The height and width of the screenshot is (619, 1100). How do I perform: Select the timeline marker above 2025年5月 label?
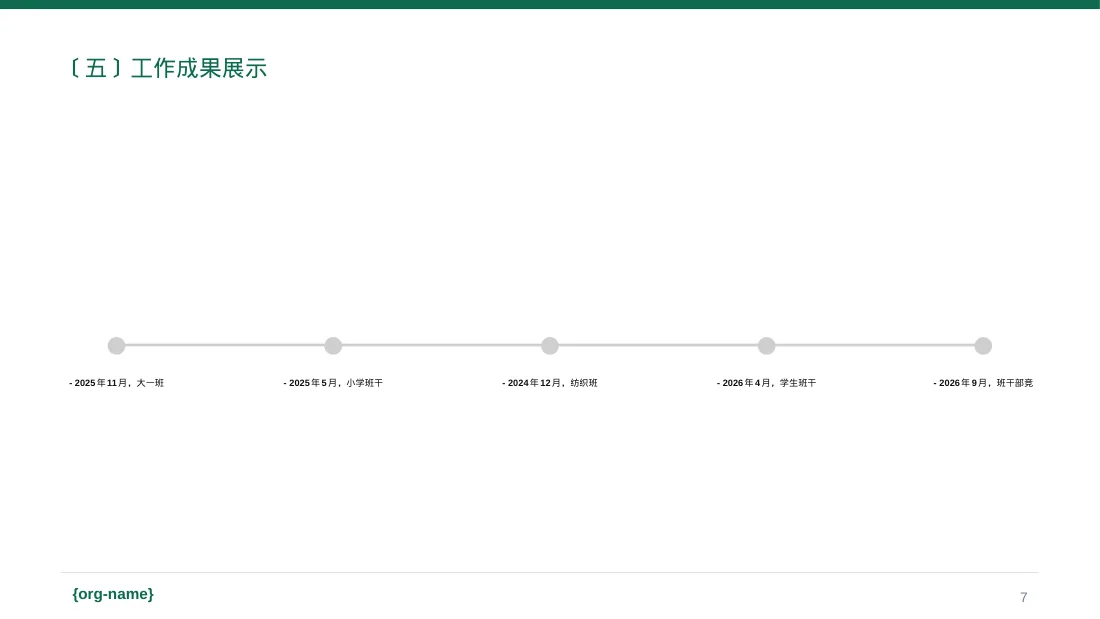[333, 345]
